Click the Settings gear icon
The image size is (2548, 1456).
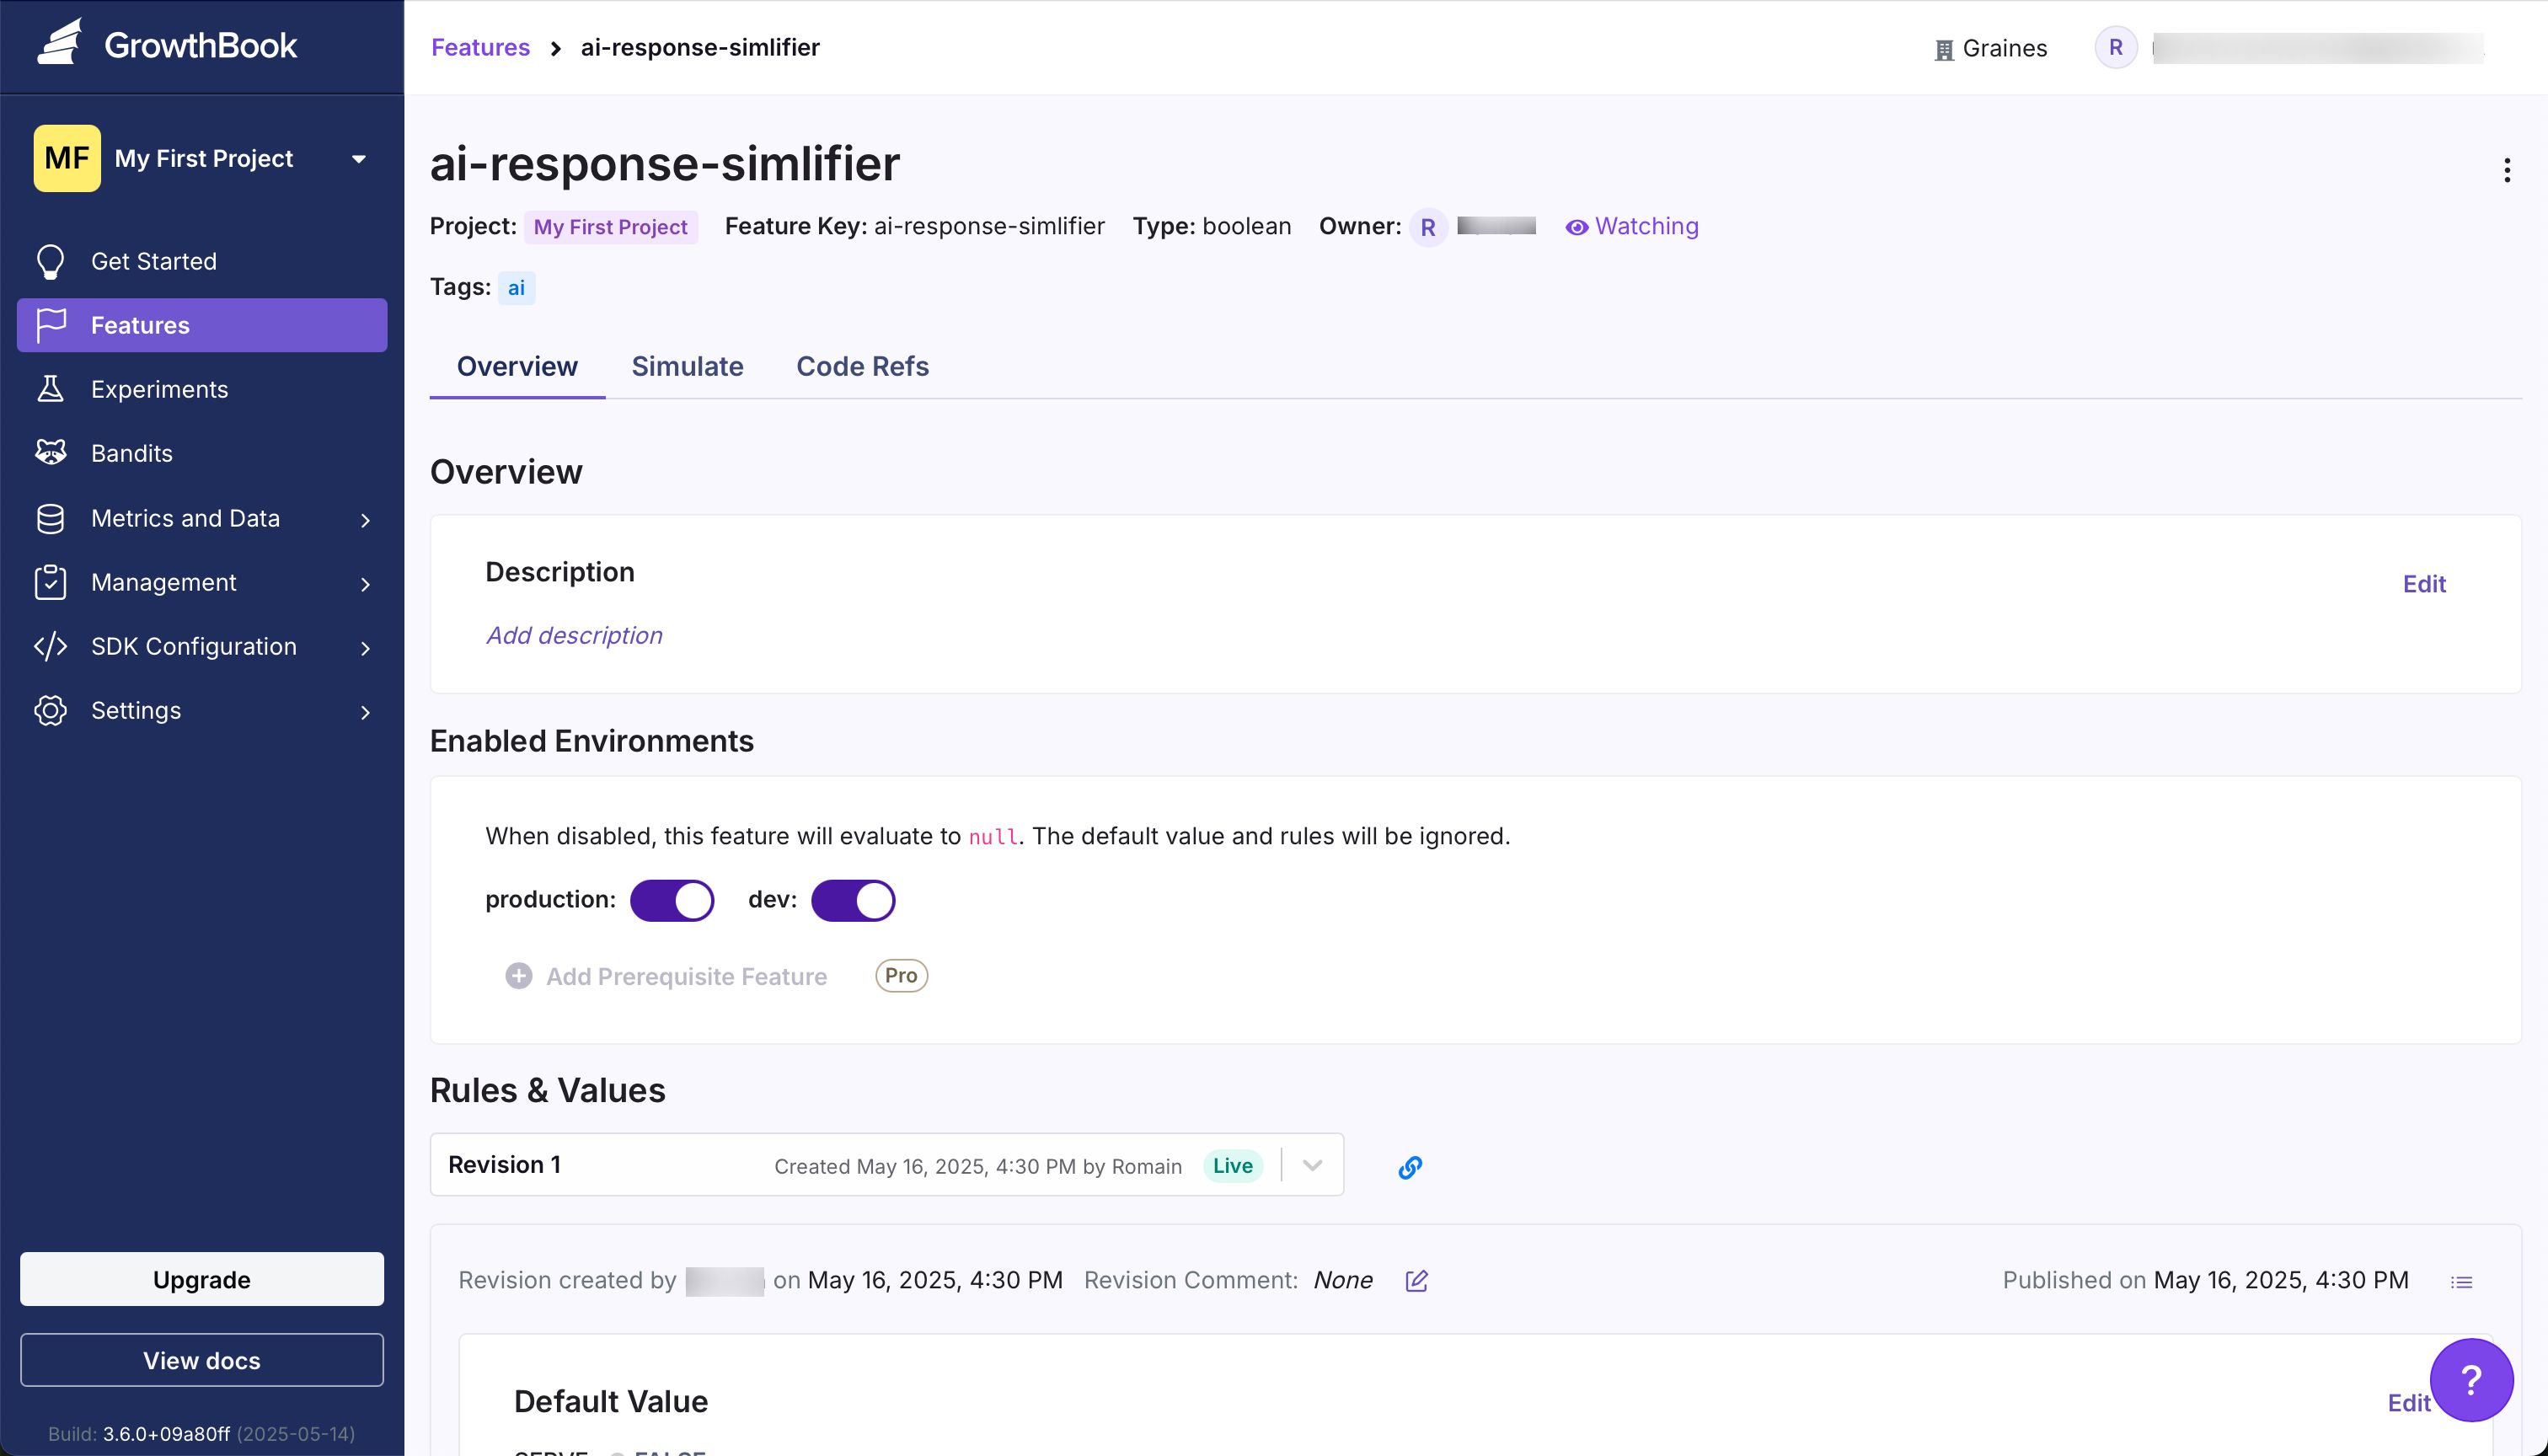50,710
